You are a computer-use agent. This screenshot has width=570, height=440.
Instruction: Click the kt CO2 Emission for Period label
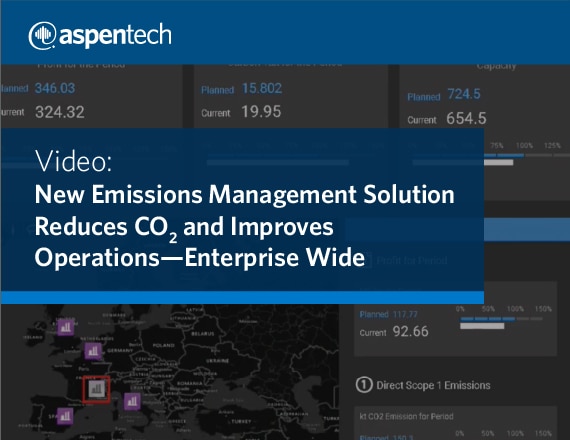click(x=406, y=416)
